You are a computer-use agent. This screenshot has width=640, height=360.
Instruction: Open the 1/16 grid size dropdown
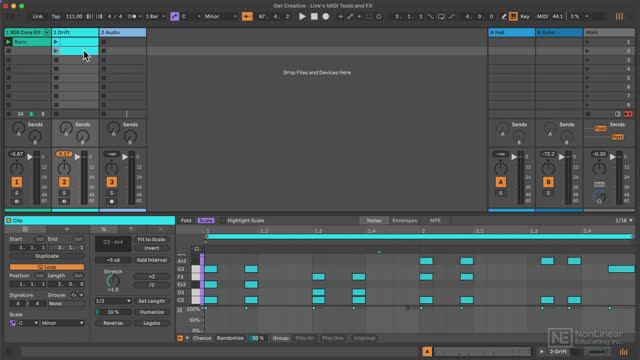[x=624, y=220]
